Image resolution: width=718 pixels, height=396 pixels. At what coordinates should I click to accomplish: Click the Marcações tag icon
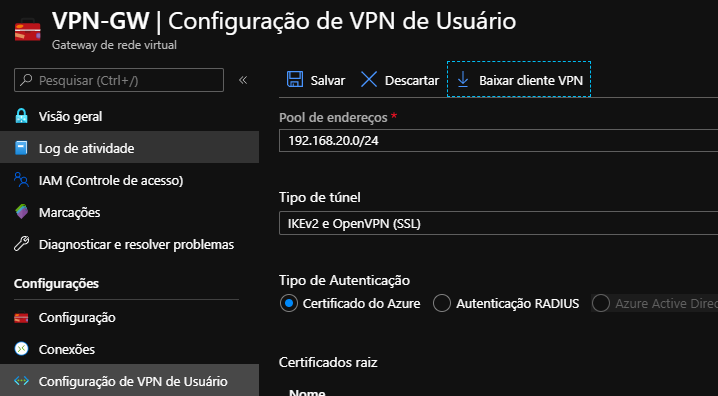[x=21, y=212]
